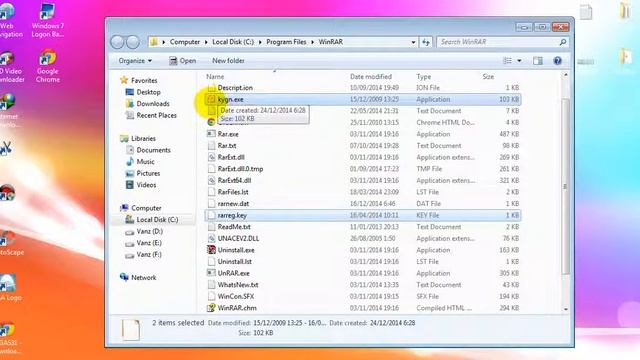Select Local Disk (C:) drive
This screenshot has width=640, height=360.
click(151, 220)
